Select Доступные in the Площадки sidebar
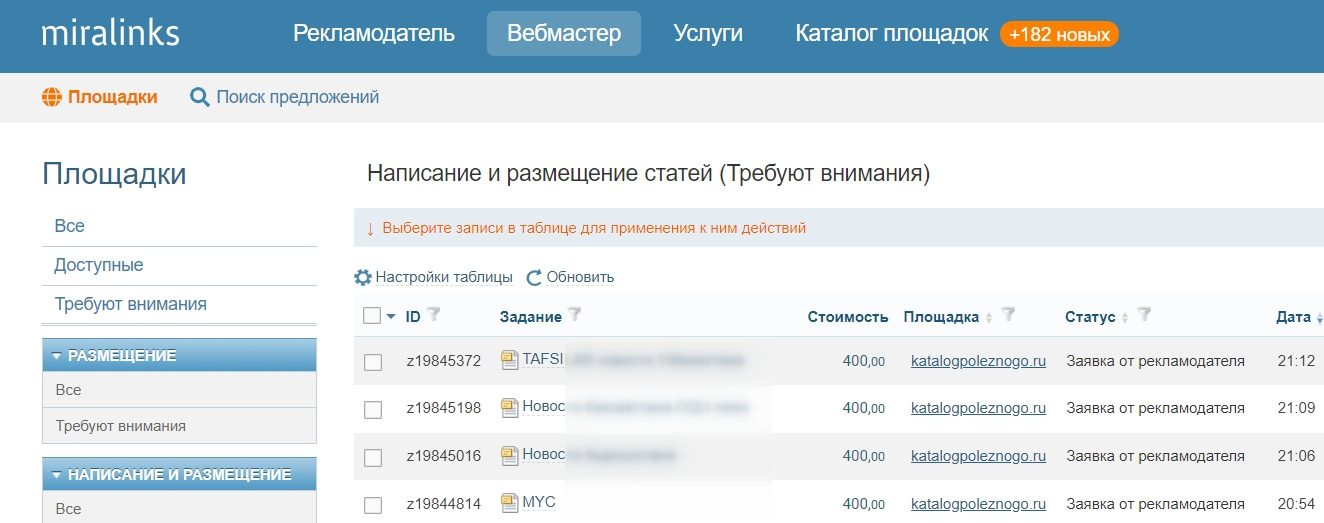The image size is (1324, 523). coord(99,265)
